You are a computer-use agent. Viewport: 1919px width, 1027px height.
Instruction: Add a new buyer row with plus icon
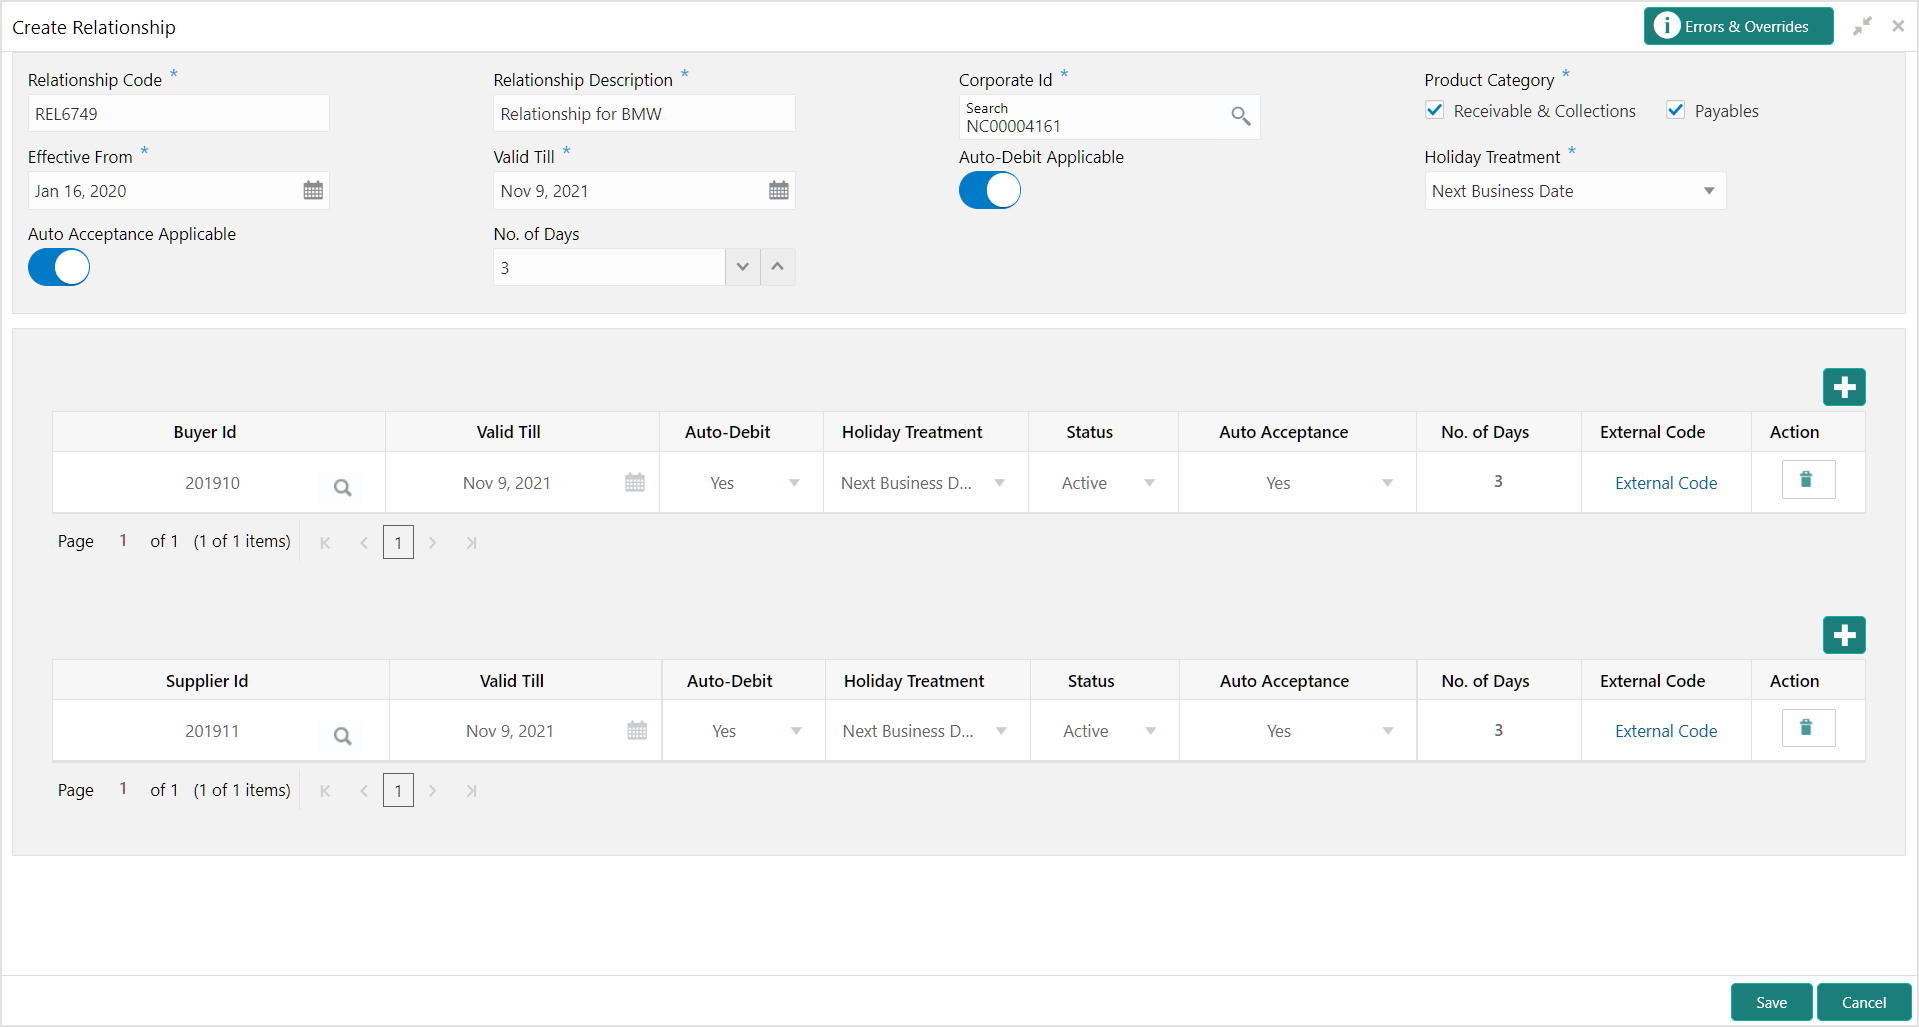[x=1843, y=387]
